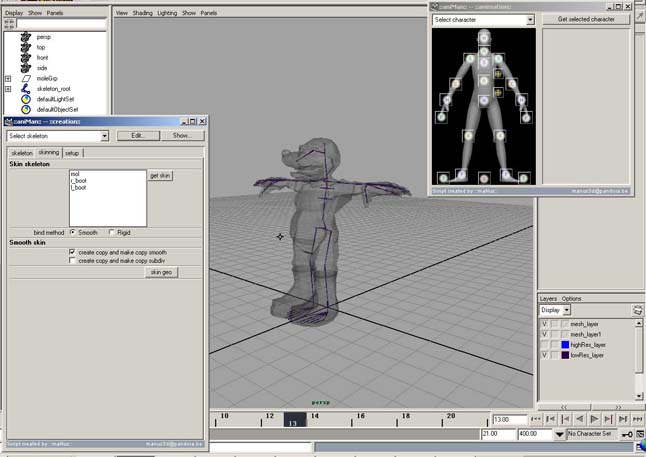Hide the lowRes_layer using its V box
Screen dimensions: 646x457
pyautogui.click(x=545, y=355)
